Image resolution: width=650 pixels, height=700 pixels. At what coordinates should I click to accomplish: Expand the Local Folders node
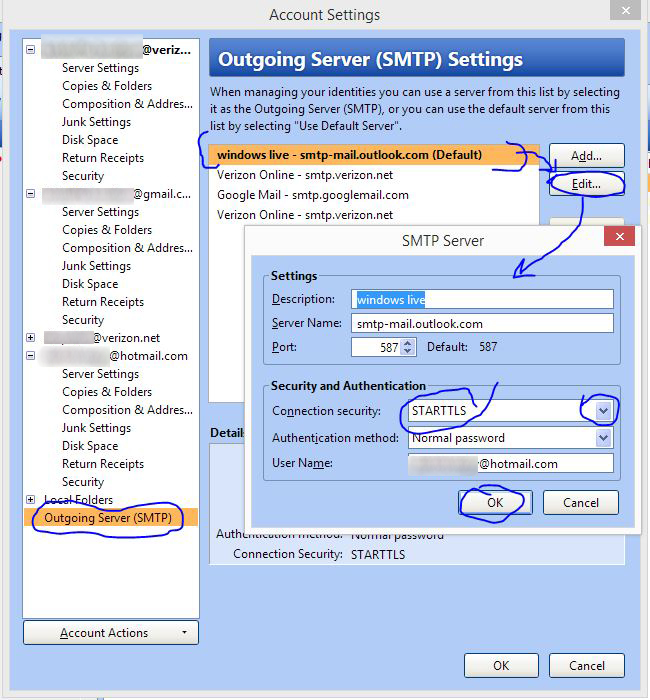[x=30, y=500]
